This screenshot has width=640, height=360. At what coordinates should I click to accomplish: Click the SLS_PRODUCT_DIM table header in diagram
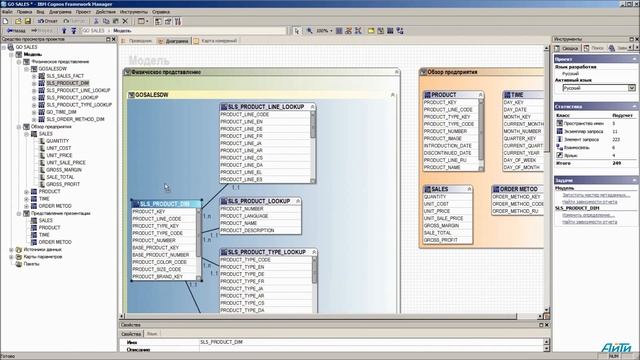[x=166, y=204]
